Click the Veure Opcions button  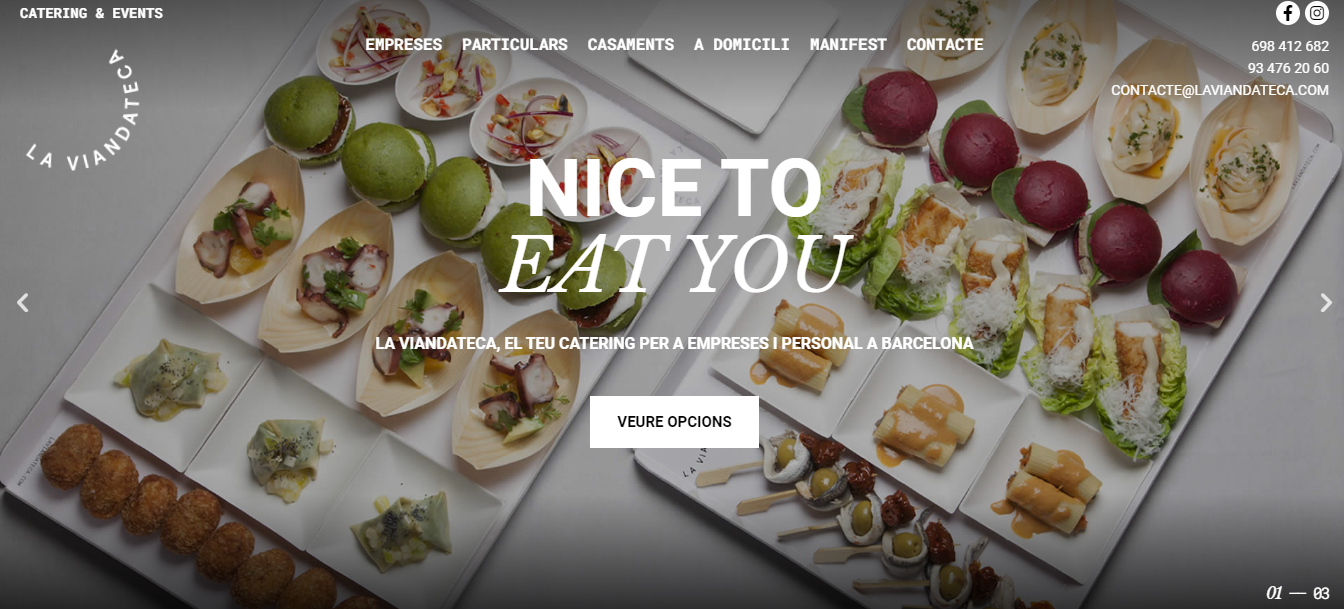click(x=674, y=422)
